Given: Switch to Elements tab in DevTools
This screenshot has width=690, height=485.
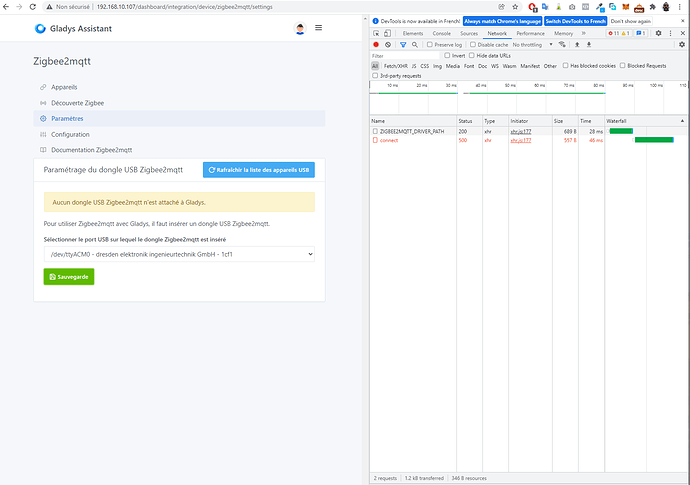Looking at the screenshot, I should coord(413,33).
